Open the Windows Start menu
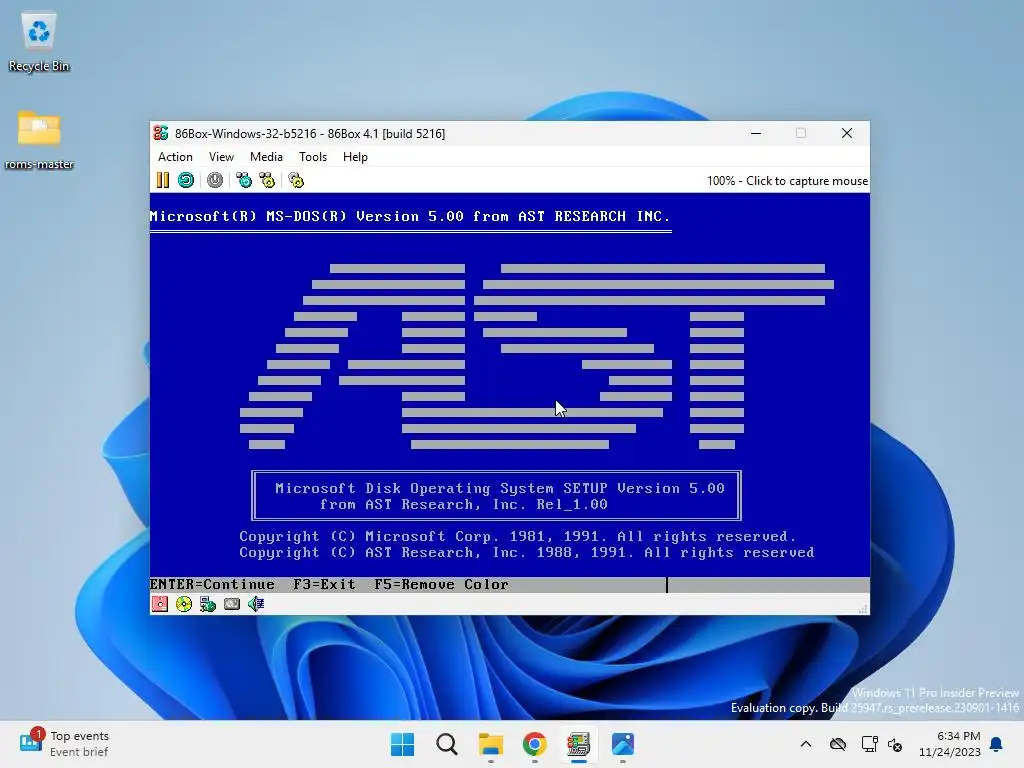This screenshot has width=1024, height=768. pos(402,744)
